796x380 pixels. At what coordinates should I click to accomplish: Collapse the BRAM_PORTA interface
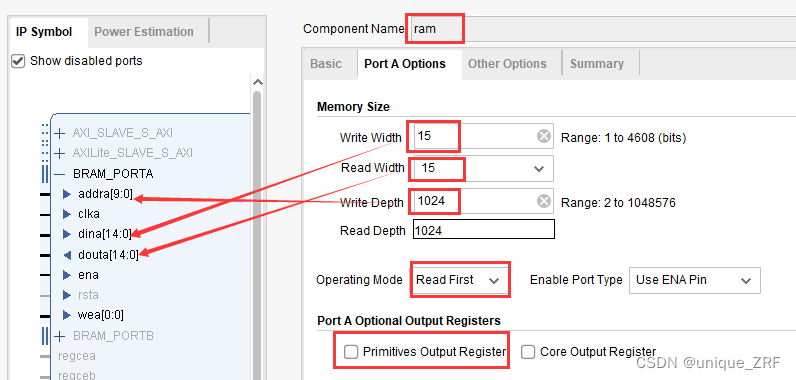[x=60, y=174]
